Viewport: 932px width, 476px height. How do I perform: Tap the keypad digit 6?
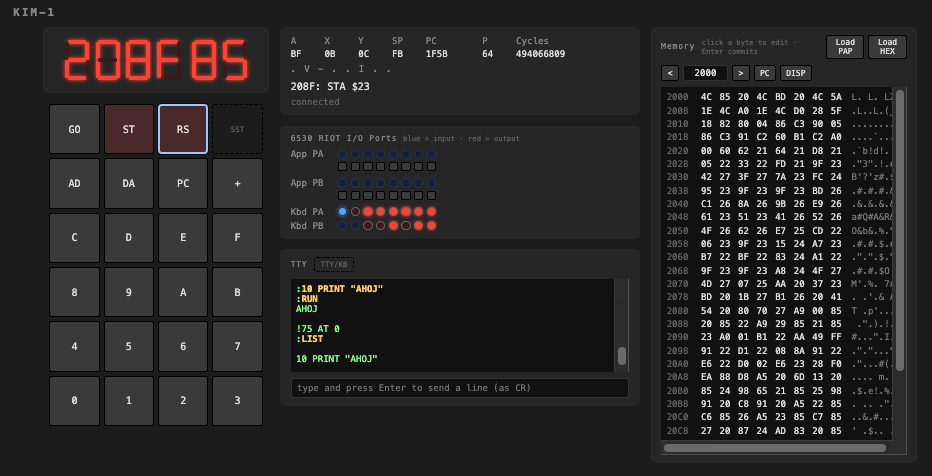tap(183, 346)
